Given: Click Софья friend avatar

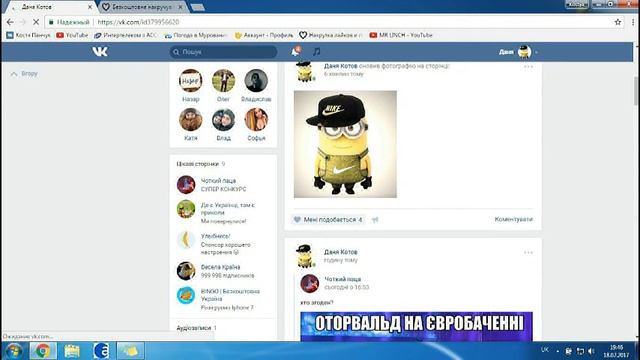Looking at the screenshot, I should point(256,120).
